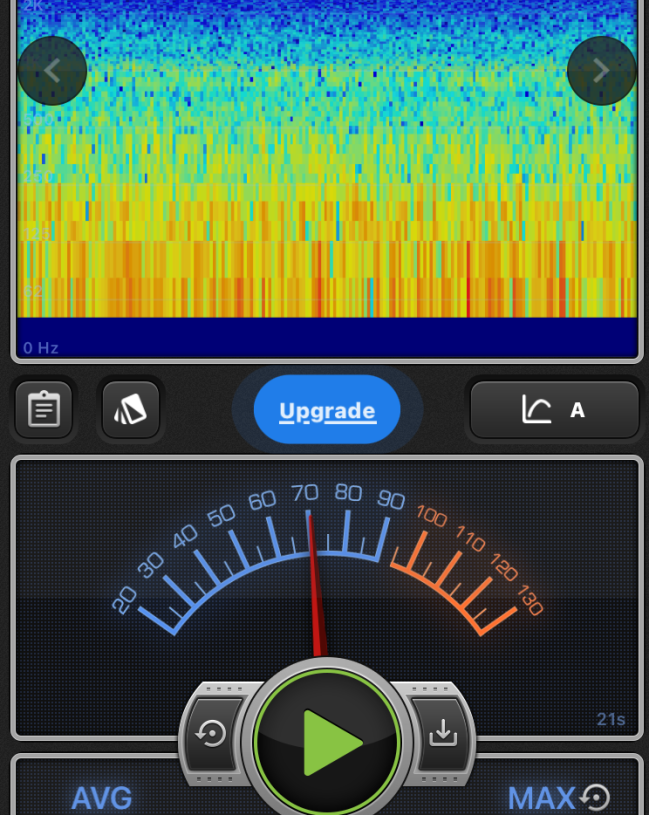Click the weighting curve graph icon

pyautogui.click(x=537, y=409)
